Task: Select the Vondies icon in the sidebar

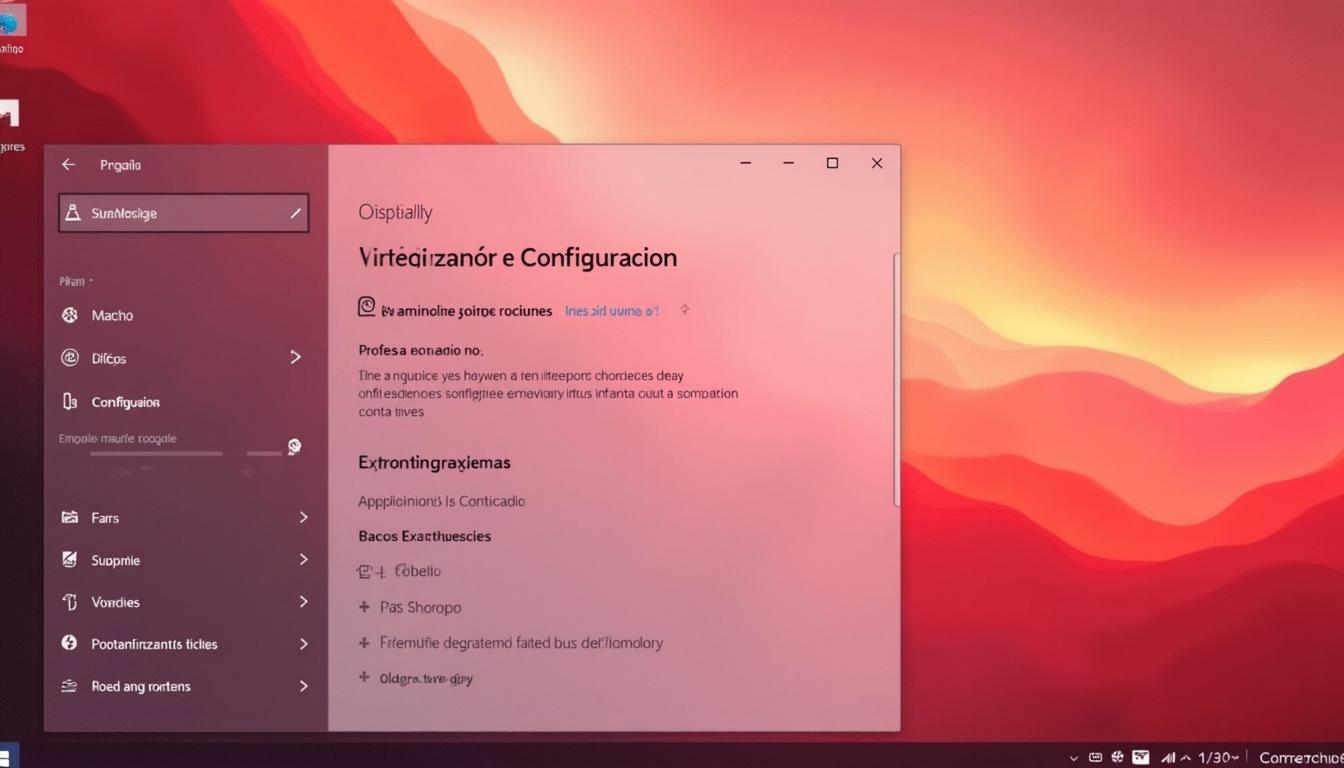Action: (x=69, y=602)
